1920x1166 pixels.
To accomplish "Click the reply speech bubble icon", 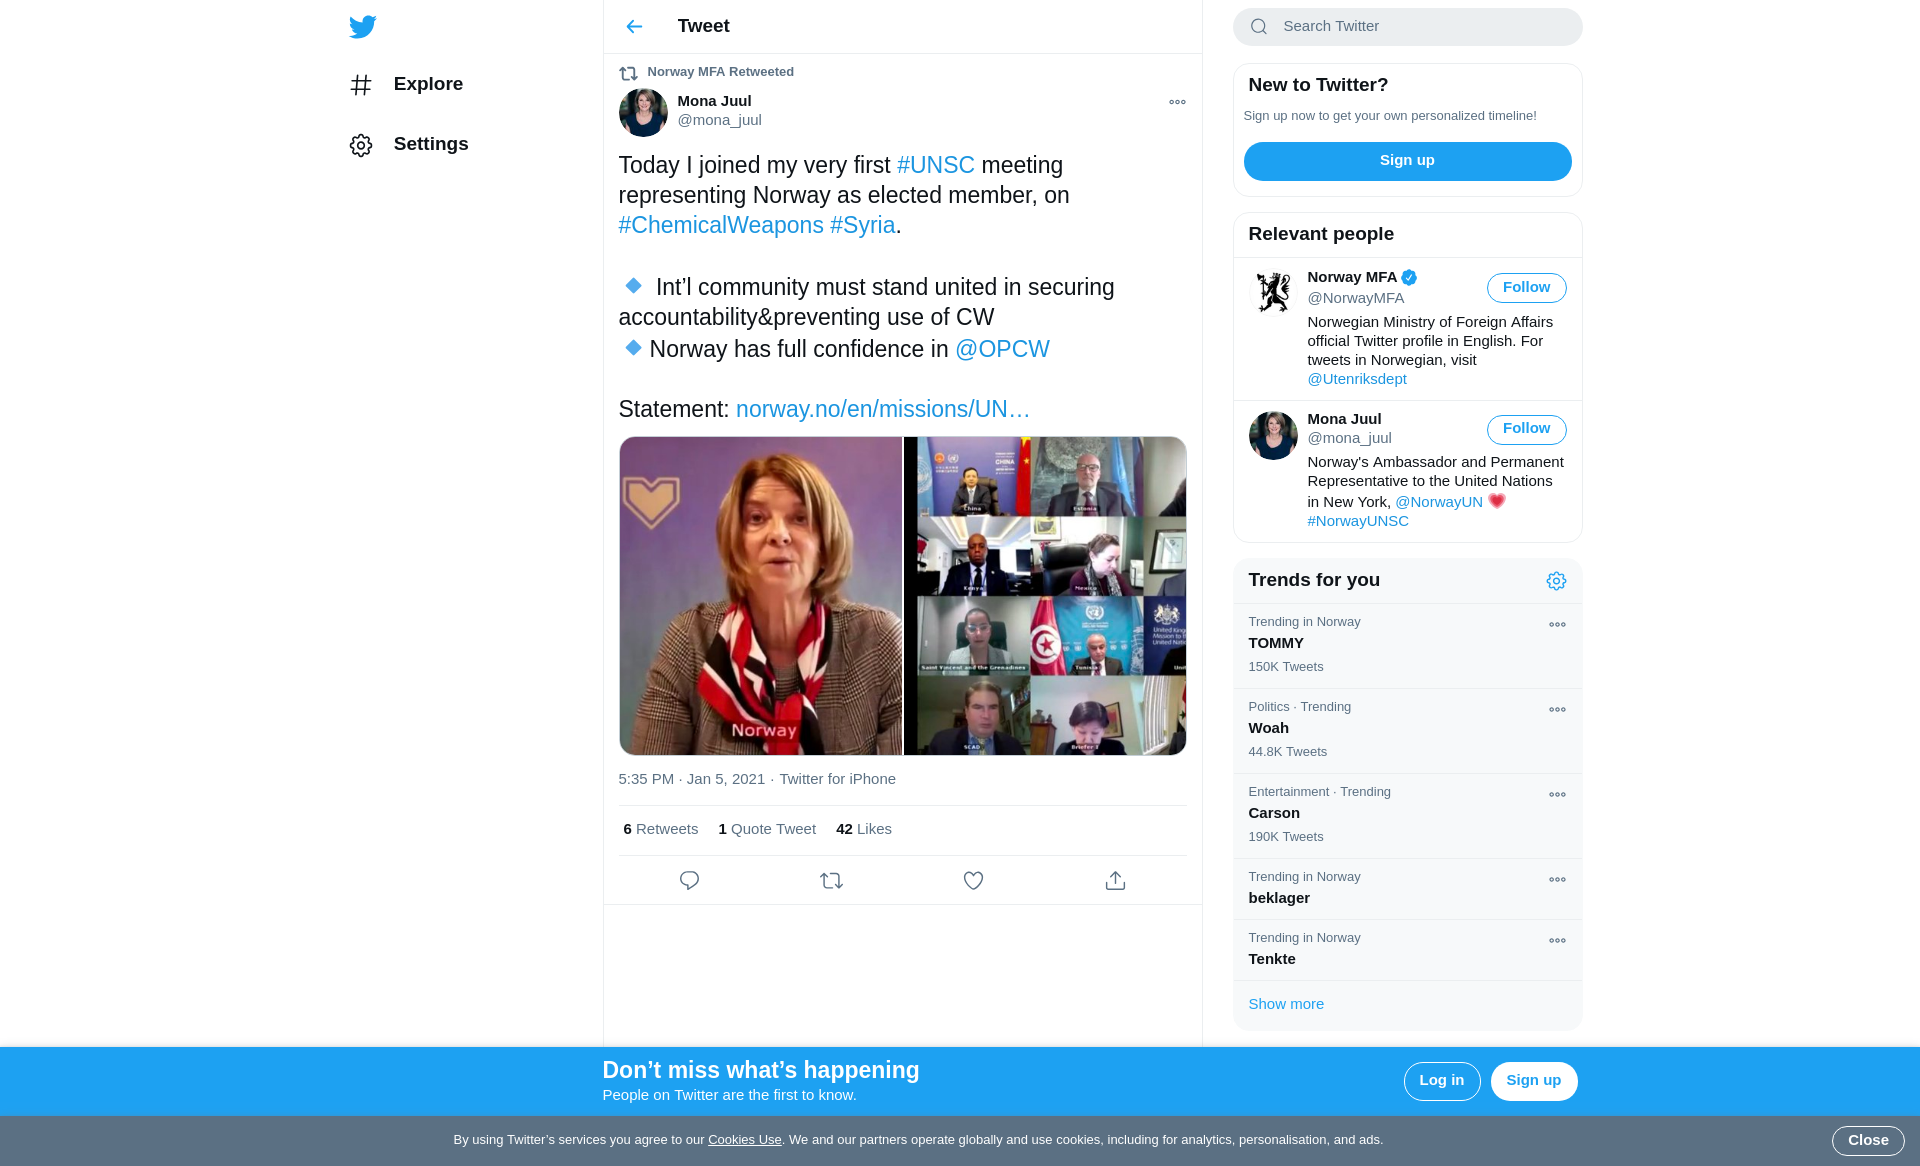I will tap(689, 881).
